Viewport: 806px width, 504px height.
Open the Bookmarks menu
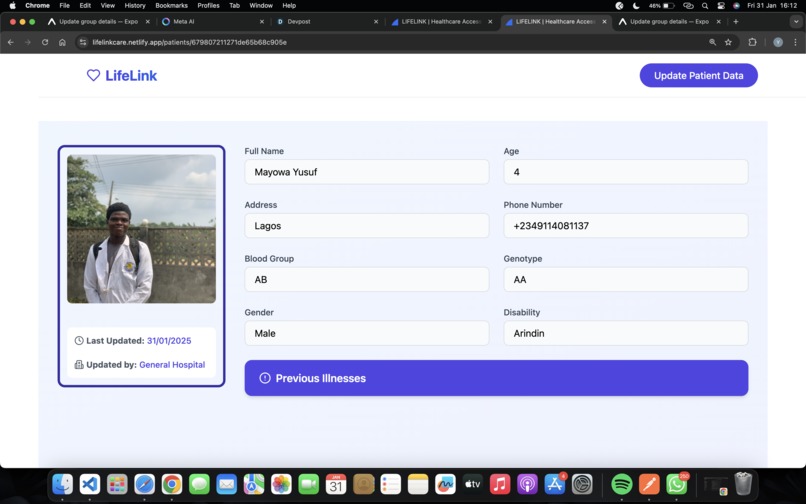pos(171,6)
